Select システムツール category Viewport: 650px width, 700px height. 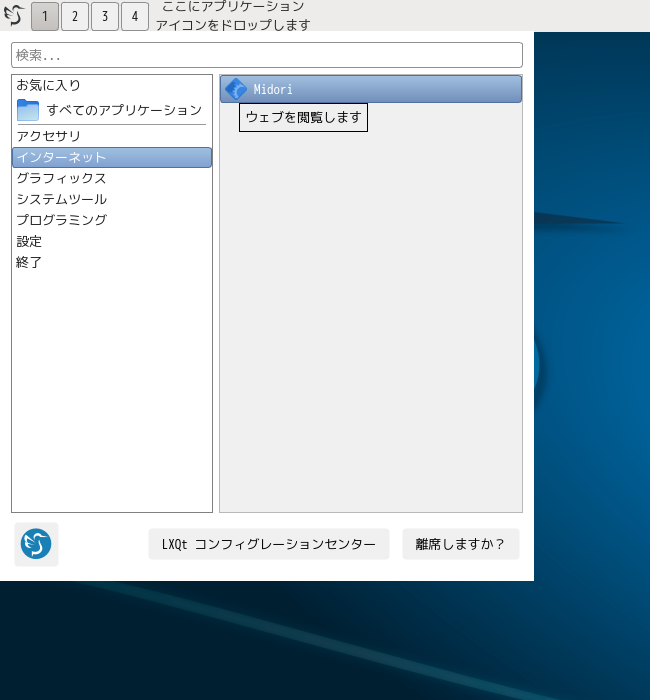coord(112,199)
